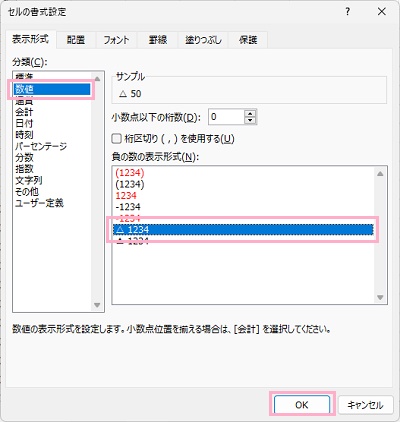Select the 表示形式 tab
The image size is (400, 422).
coord(30,39)
